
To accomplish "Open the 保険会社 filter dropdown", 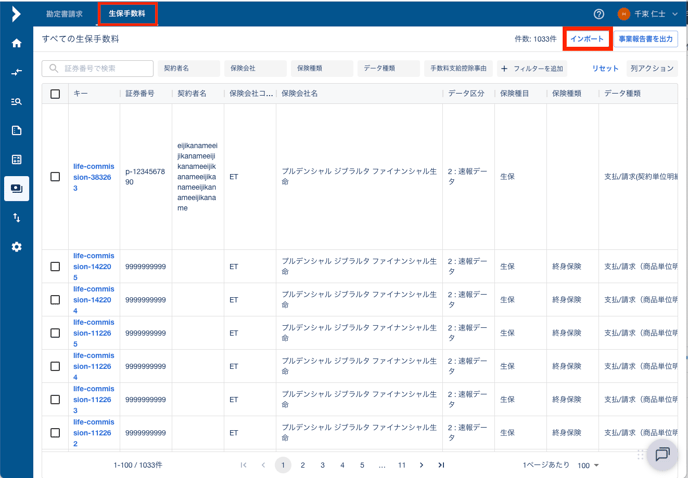I will (255, 68).
